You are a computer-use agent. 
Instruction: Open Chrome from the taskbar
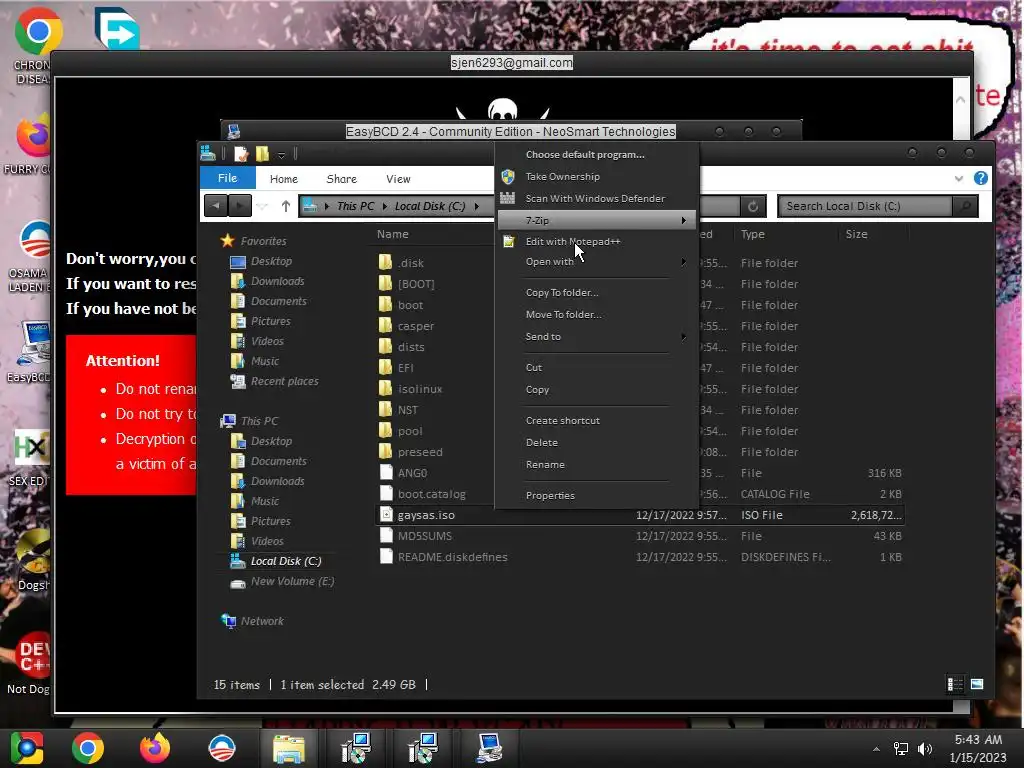pos(88,748)
